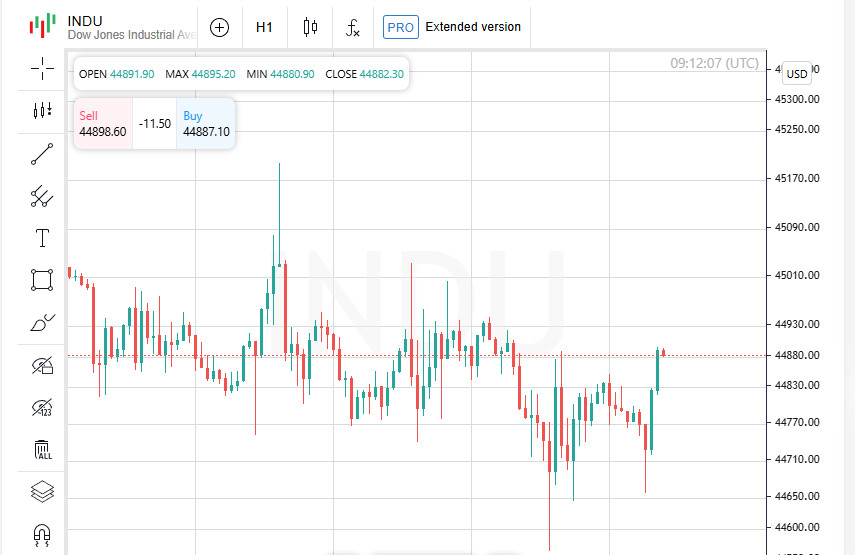The width and height of the screenshot is (855, 555).
Task: Select the Text annotation tool
Action: point(42,238)
